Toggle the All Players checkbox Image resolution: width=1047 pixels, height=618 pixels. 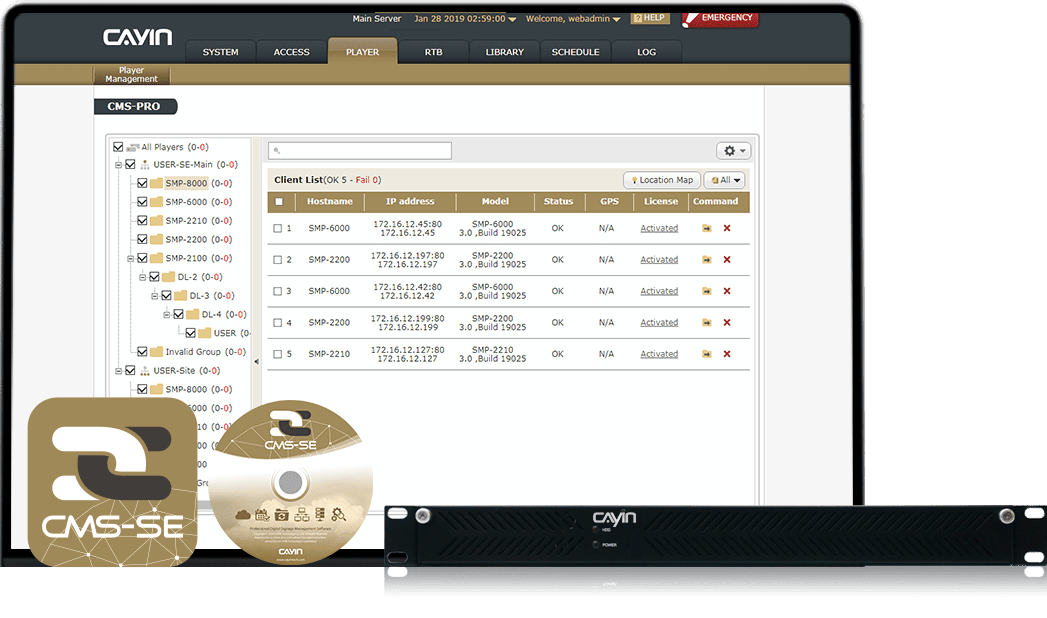(x=119, y=147)
